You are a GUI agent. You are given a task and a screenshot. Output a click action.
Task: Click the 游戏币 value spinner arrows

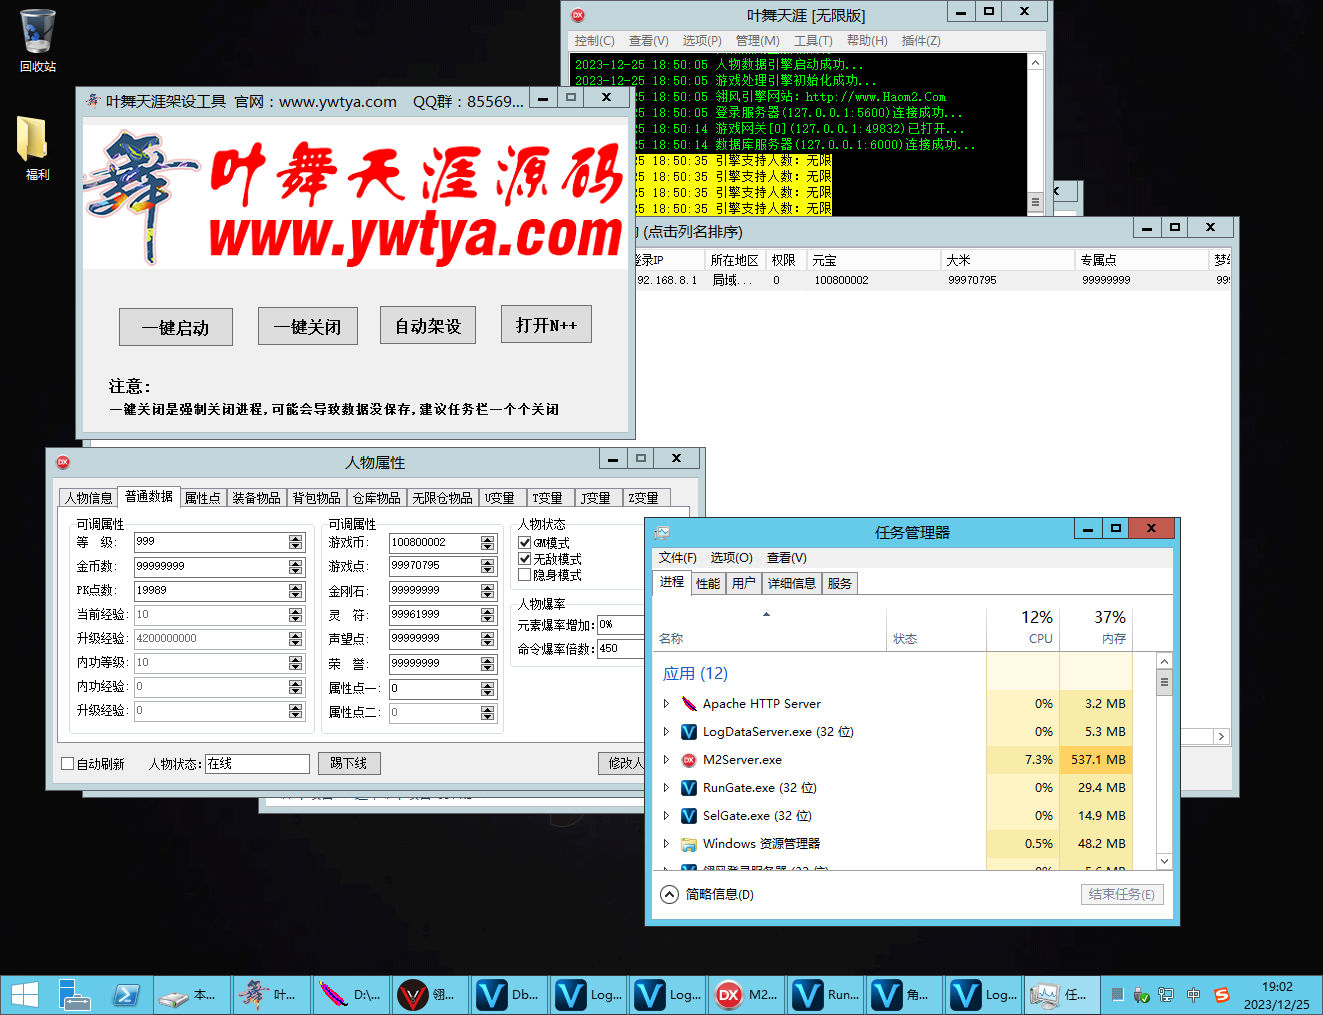pos(487,543)
